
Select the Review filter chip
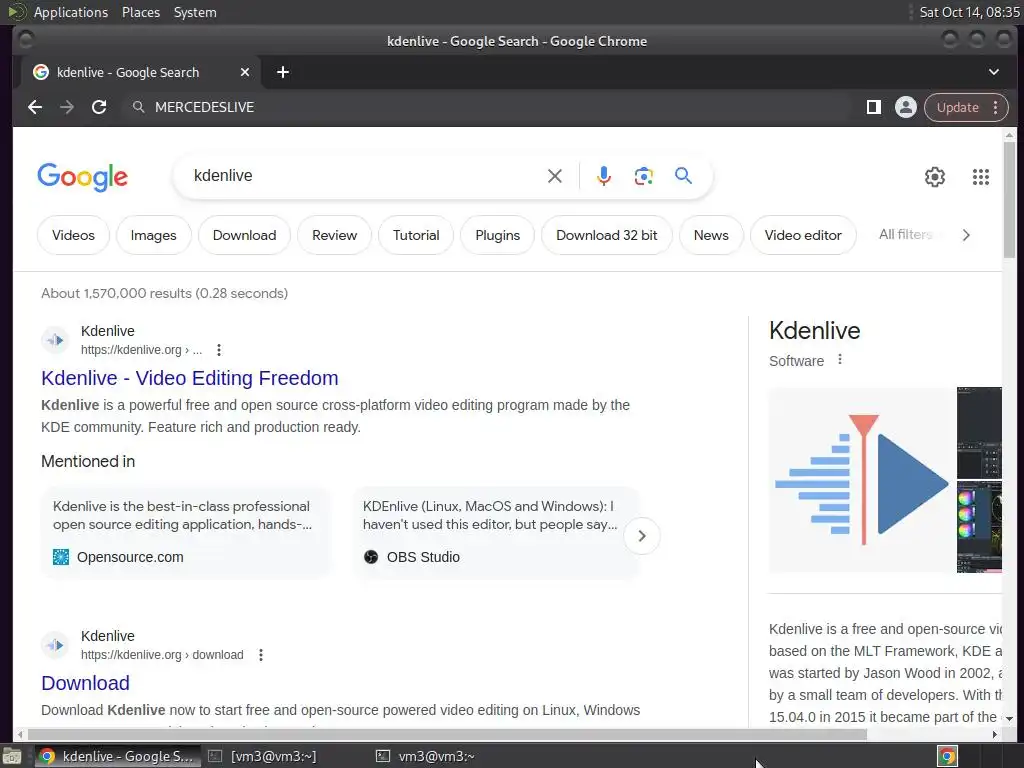point(334,235)
